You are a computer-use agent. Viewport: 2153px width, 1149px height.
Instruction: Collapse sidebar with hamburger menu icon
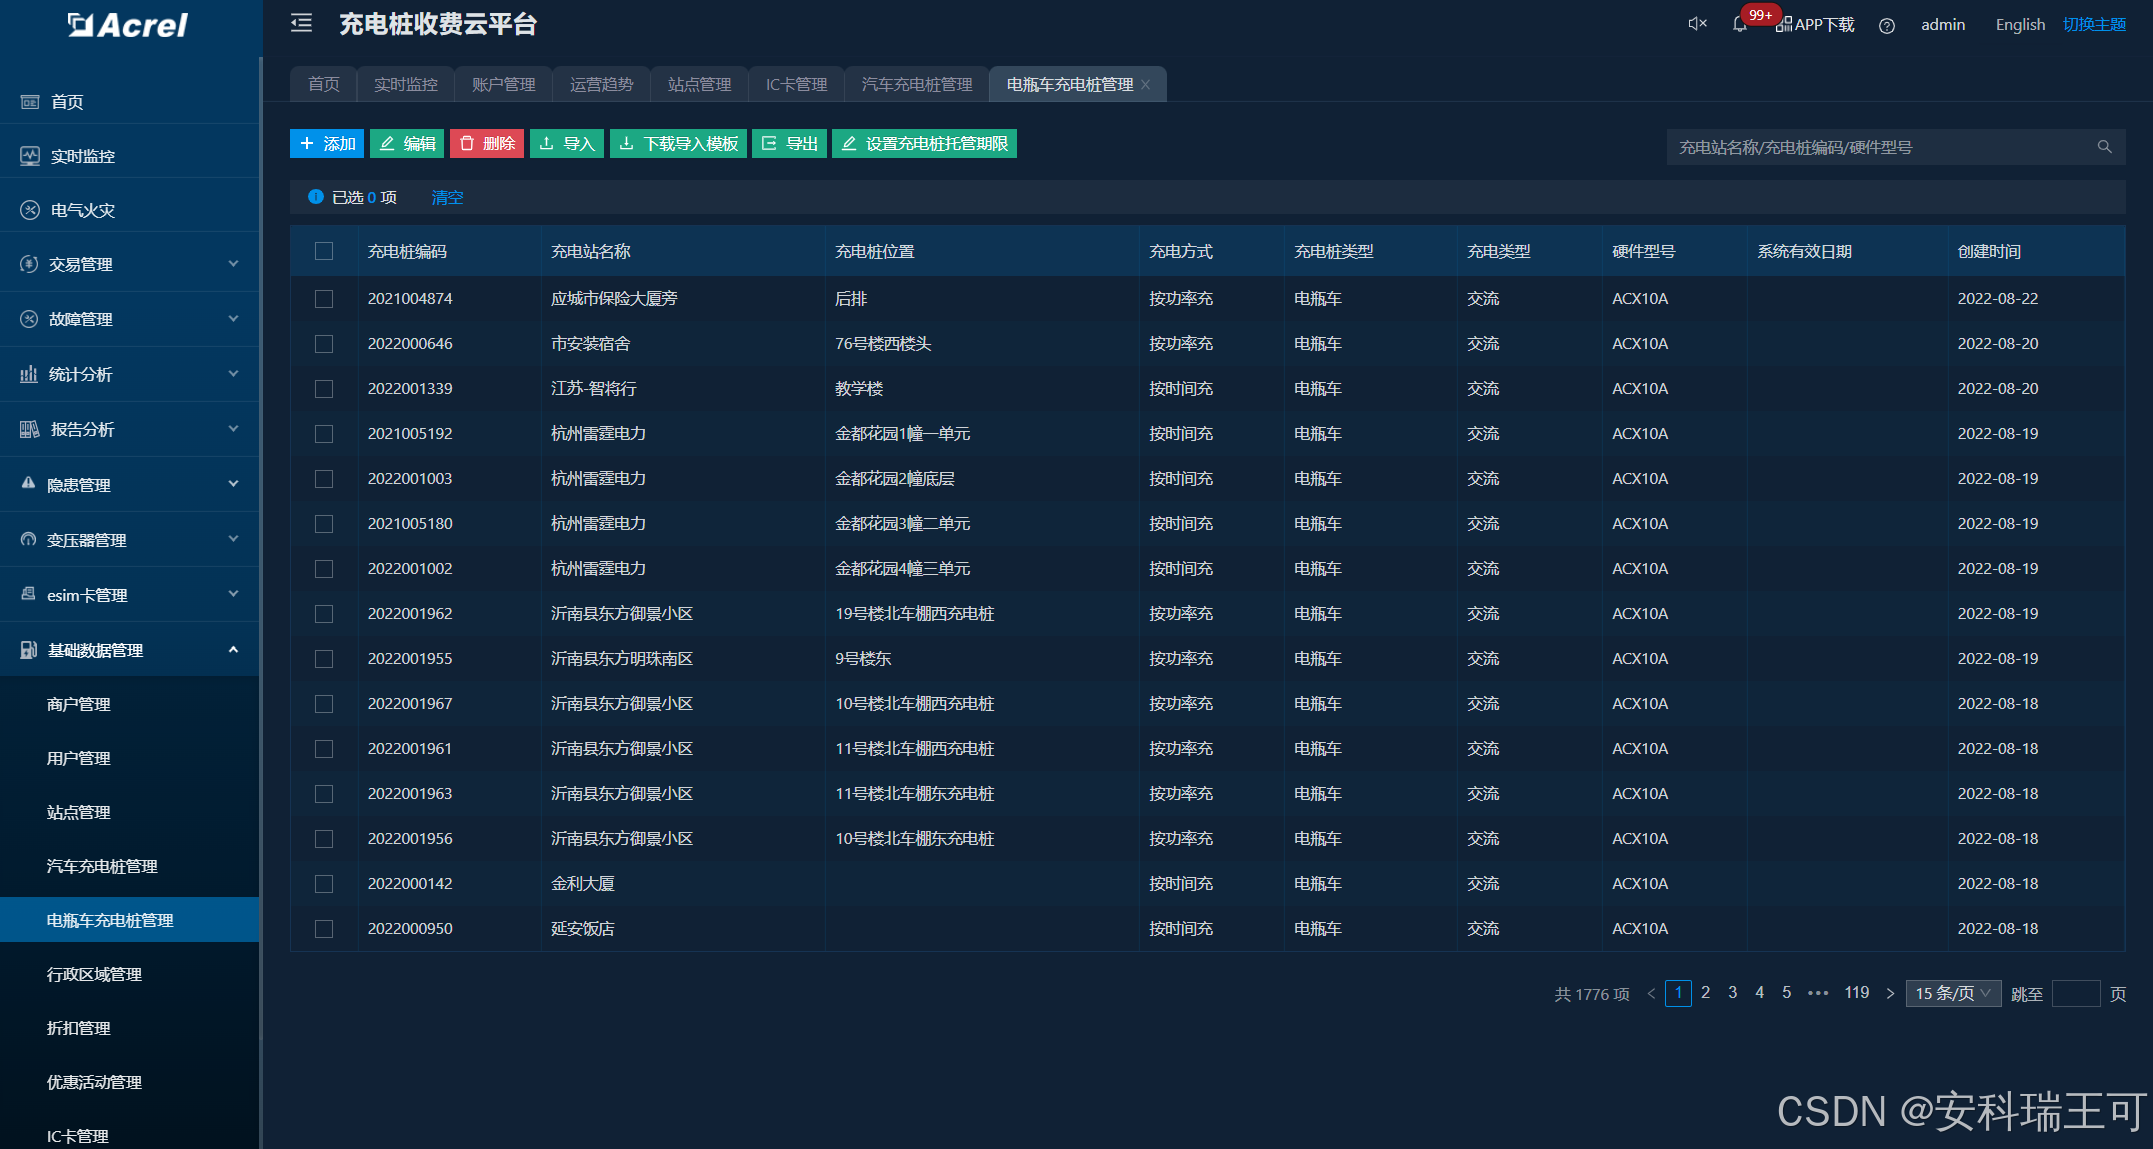pos(301,24)
